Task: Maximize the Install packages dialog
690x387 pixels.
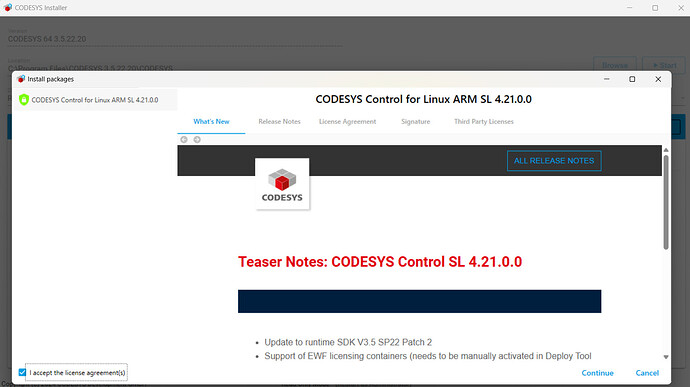Action: pos(632,79)
